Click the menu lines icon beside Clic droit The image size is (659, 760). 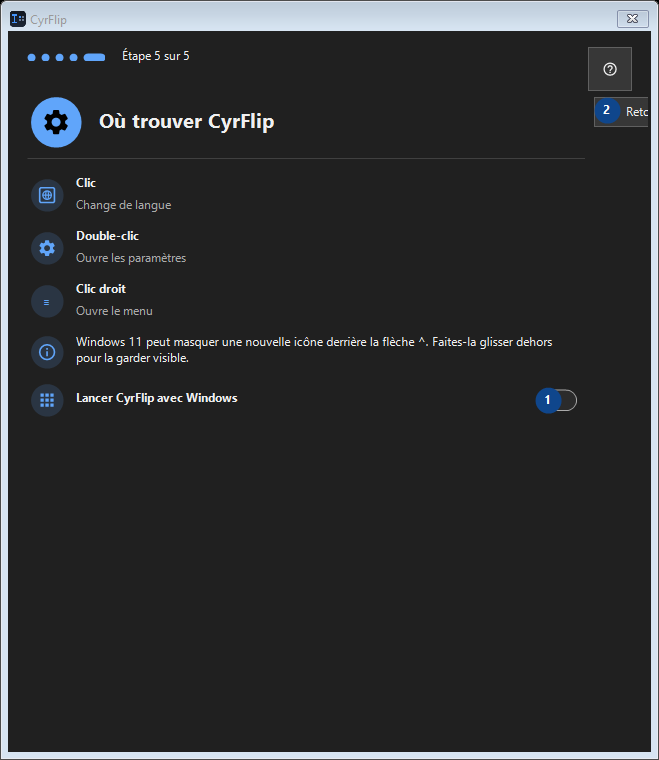click(47, 301)
